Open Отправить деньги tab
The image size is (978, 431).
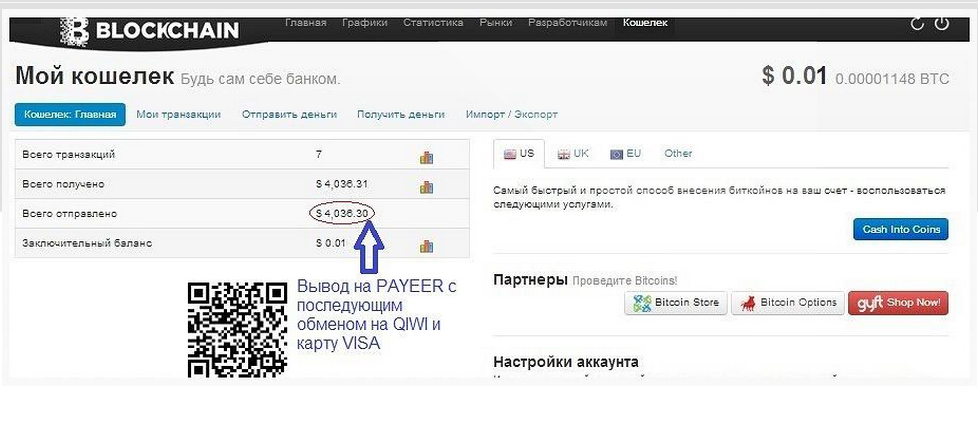tap(289, 115)
